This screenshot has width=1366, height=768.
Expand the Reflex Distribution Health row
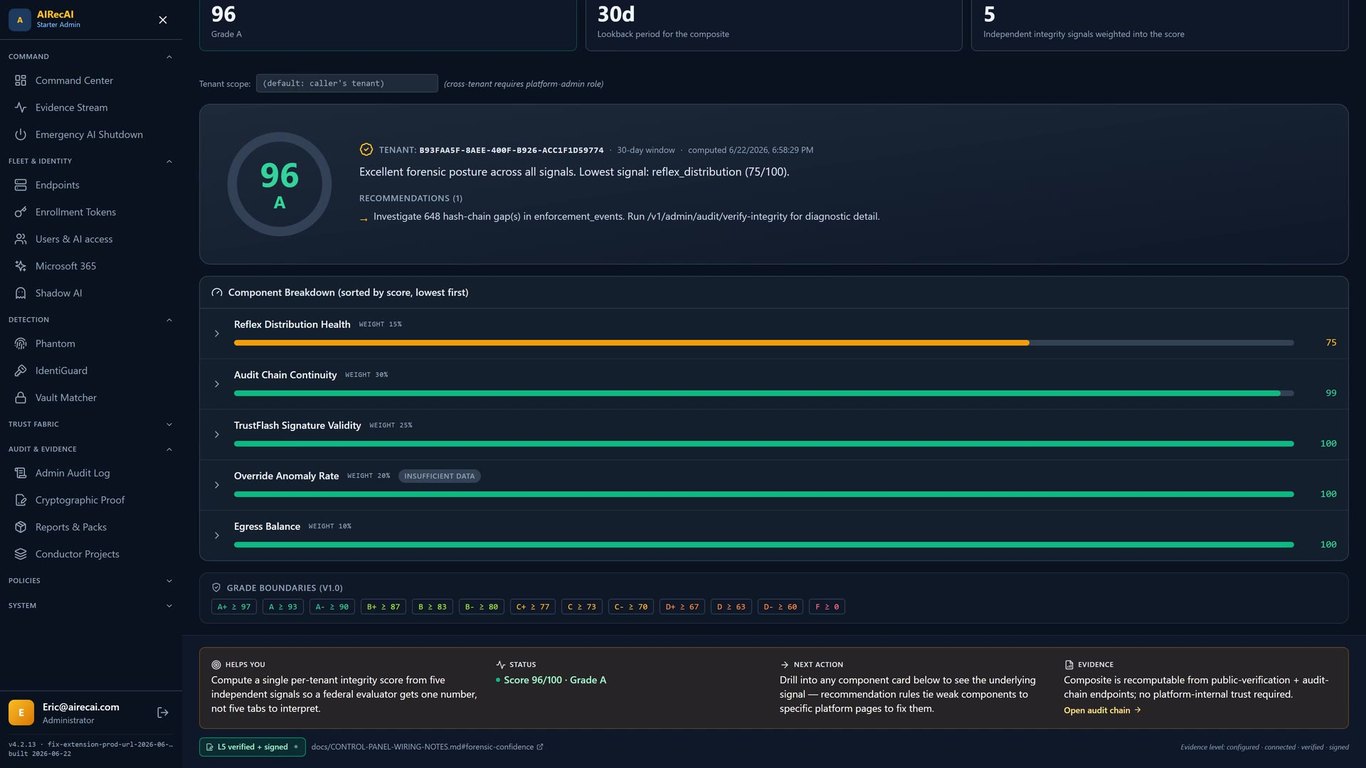pyautogui.click(x=217, y=334)
